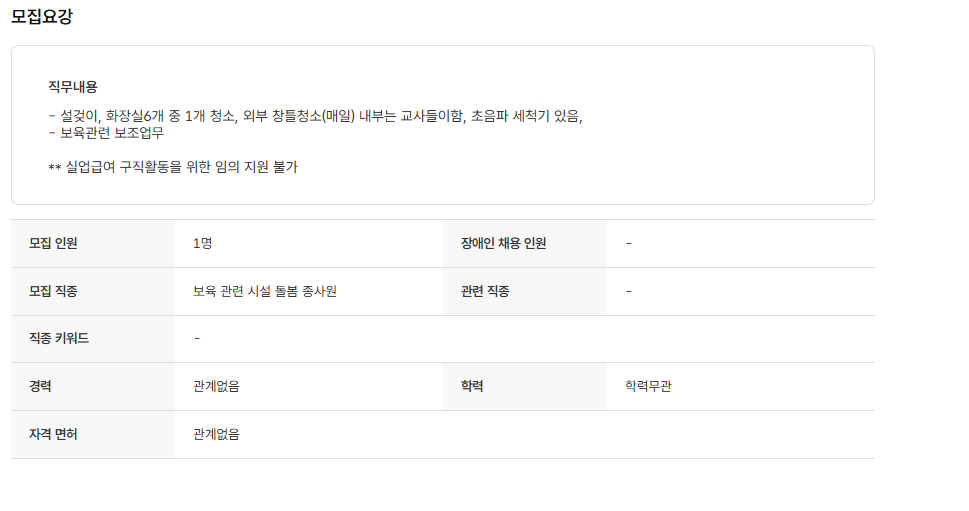Click the 직무내용 subheading

72,87
